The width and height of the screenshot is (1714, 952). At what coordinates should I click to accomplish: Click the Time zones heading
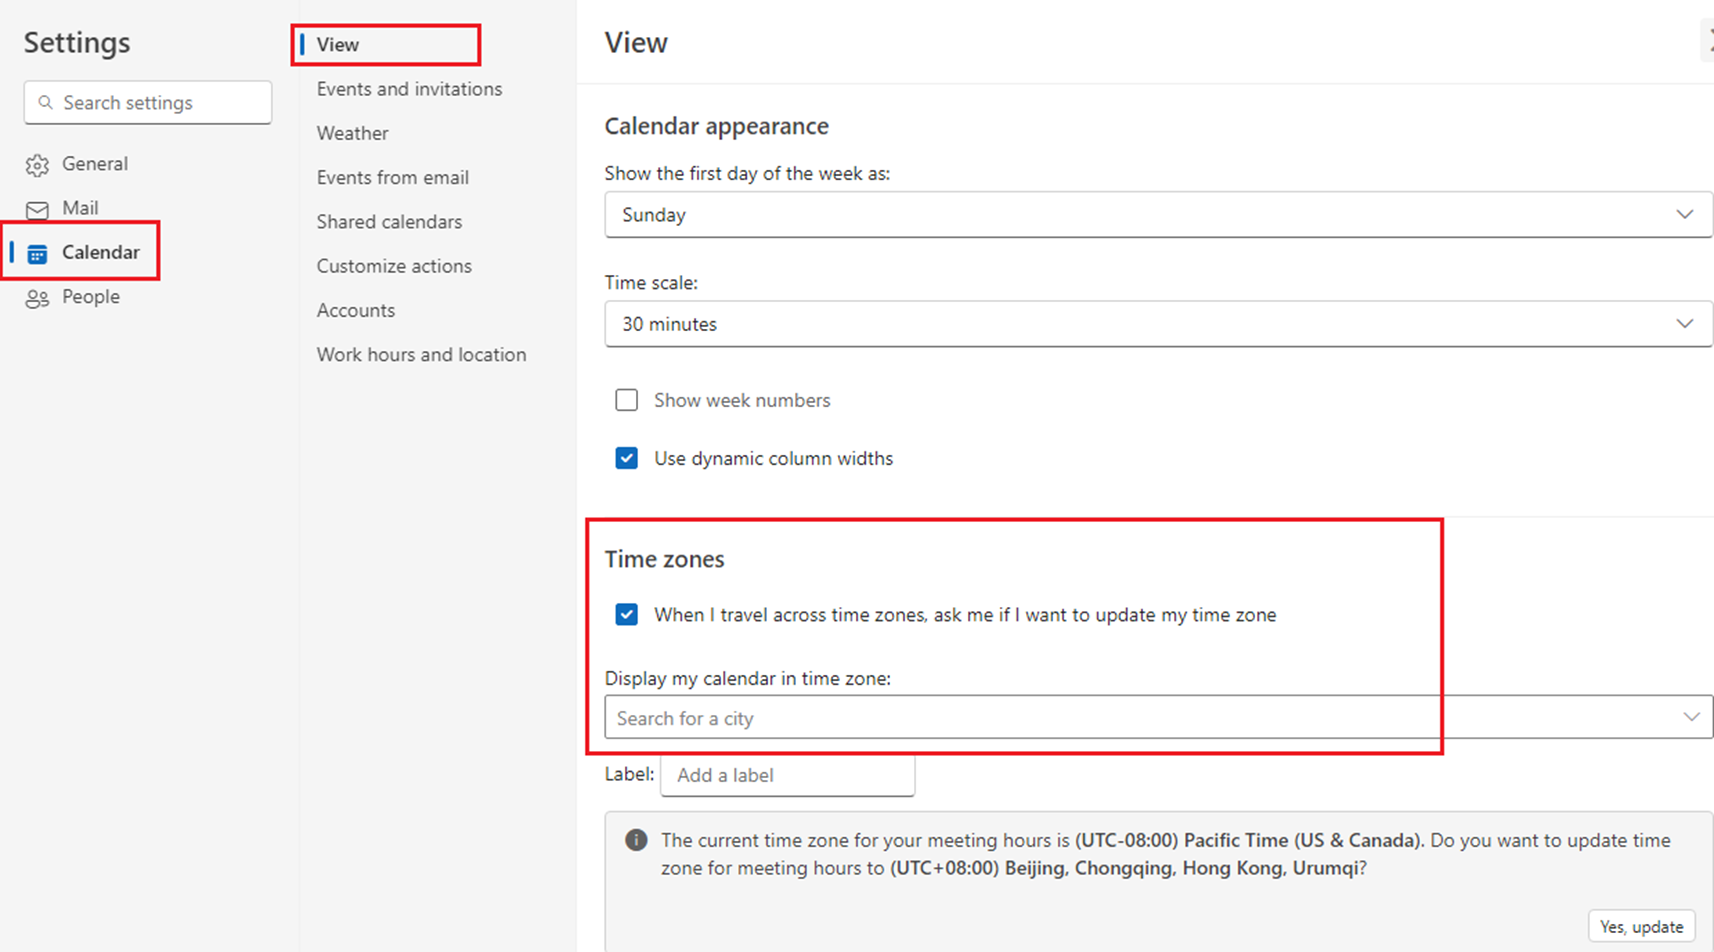click(x=665, y=559)
